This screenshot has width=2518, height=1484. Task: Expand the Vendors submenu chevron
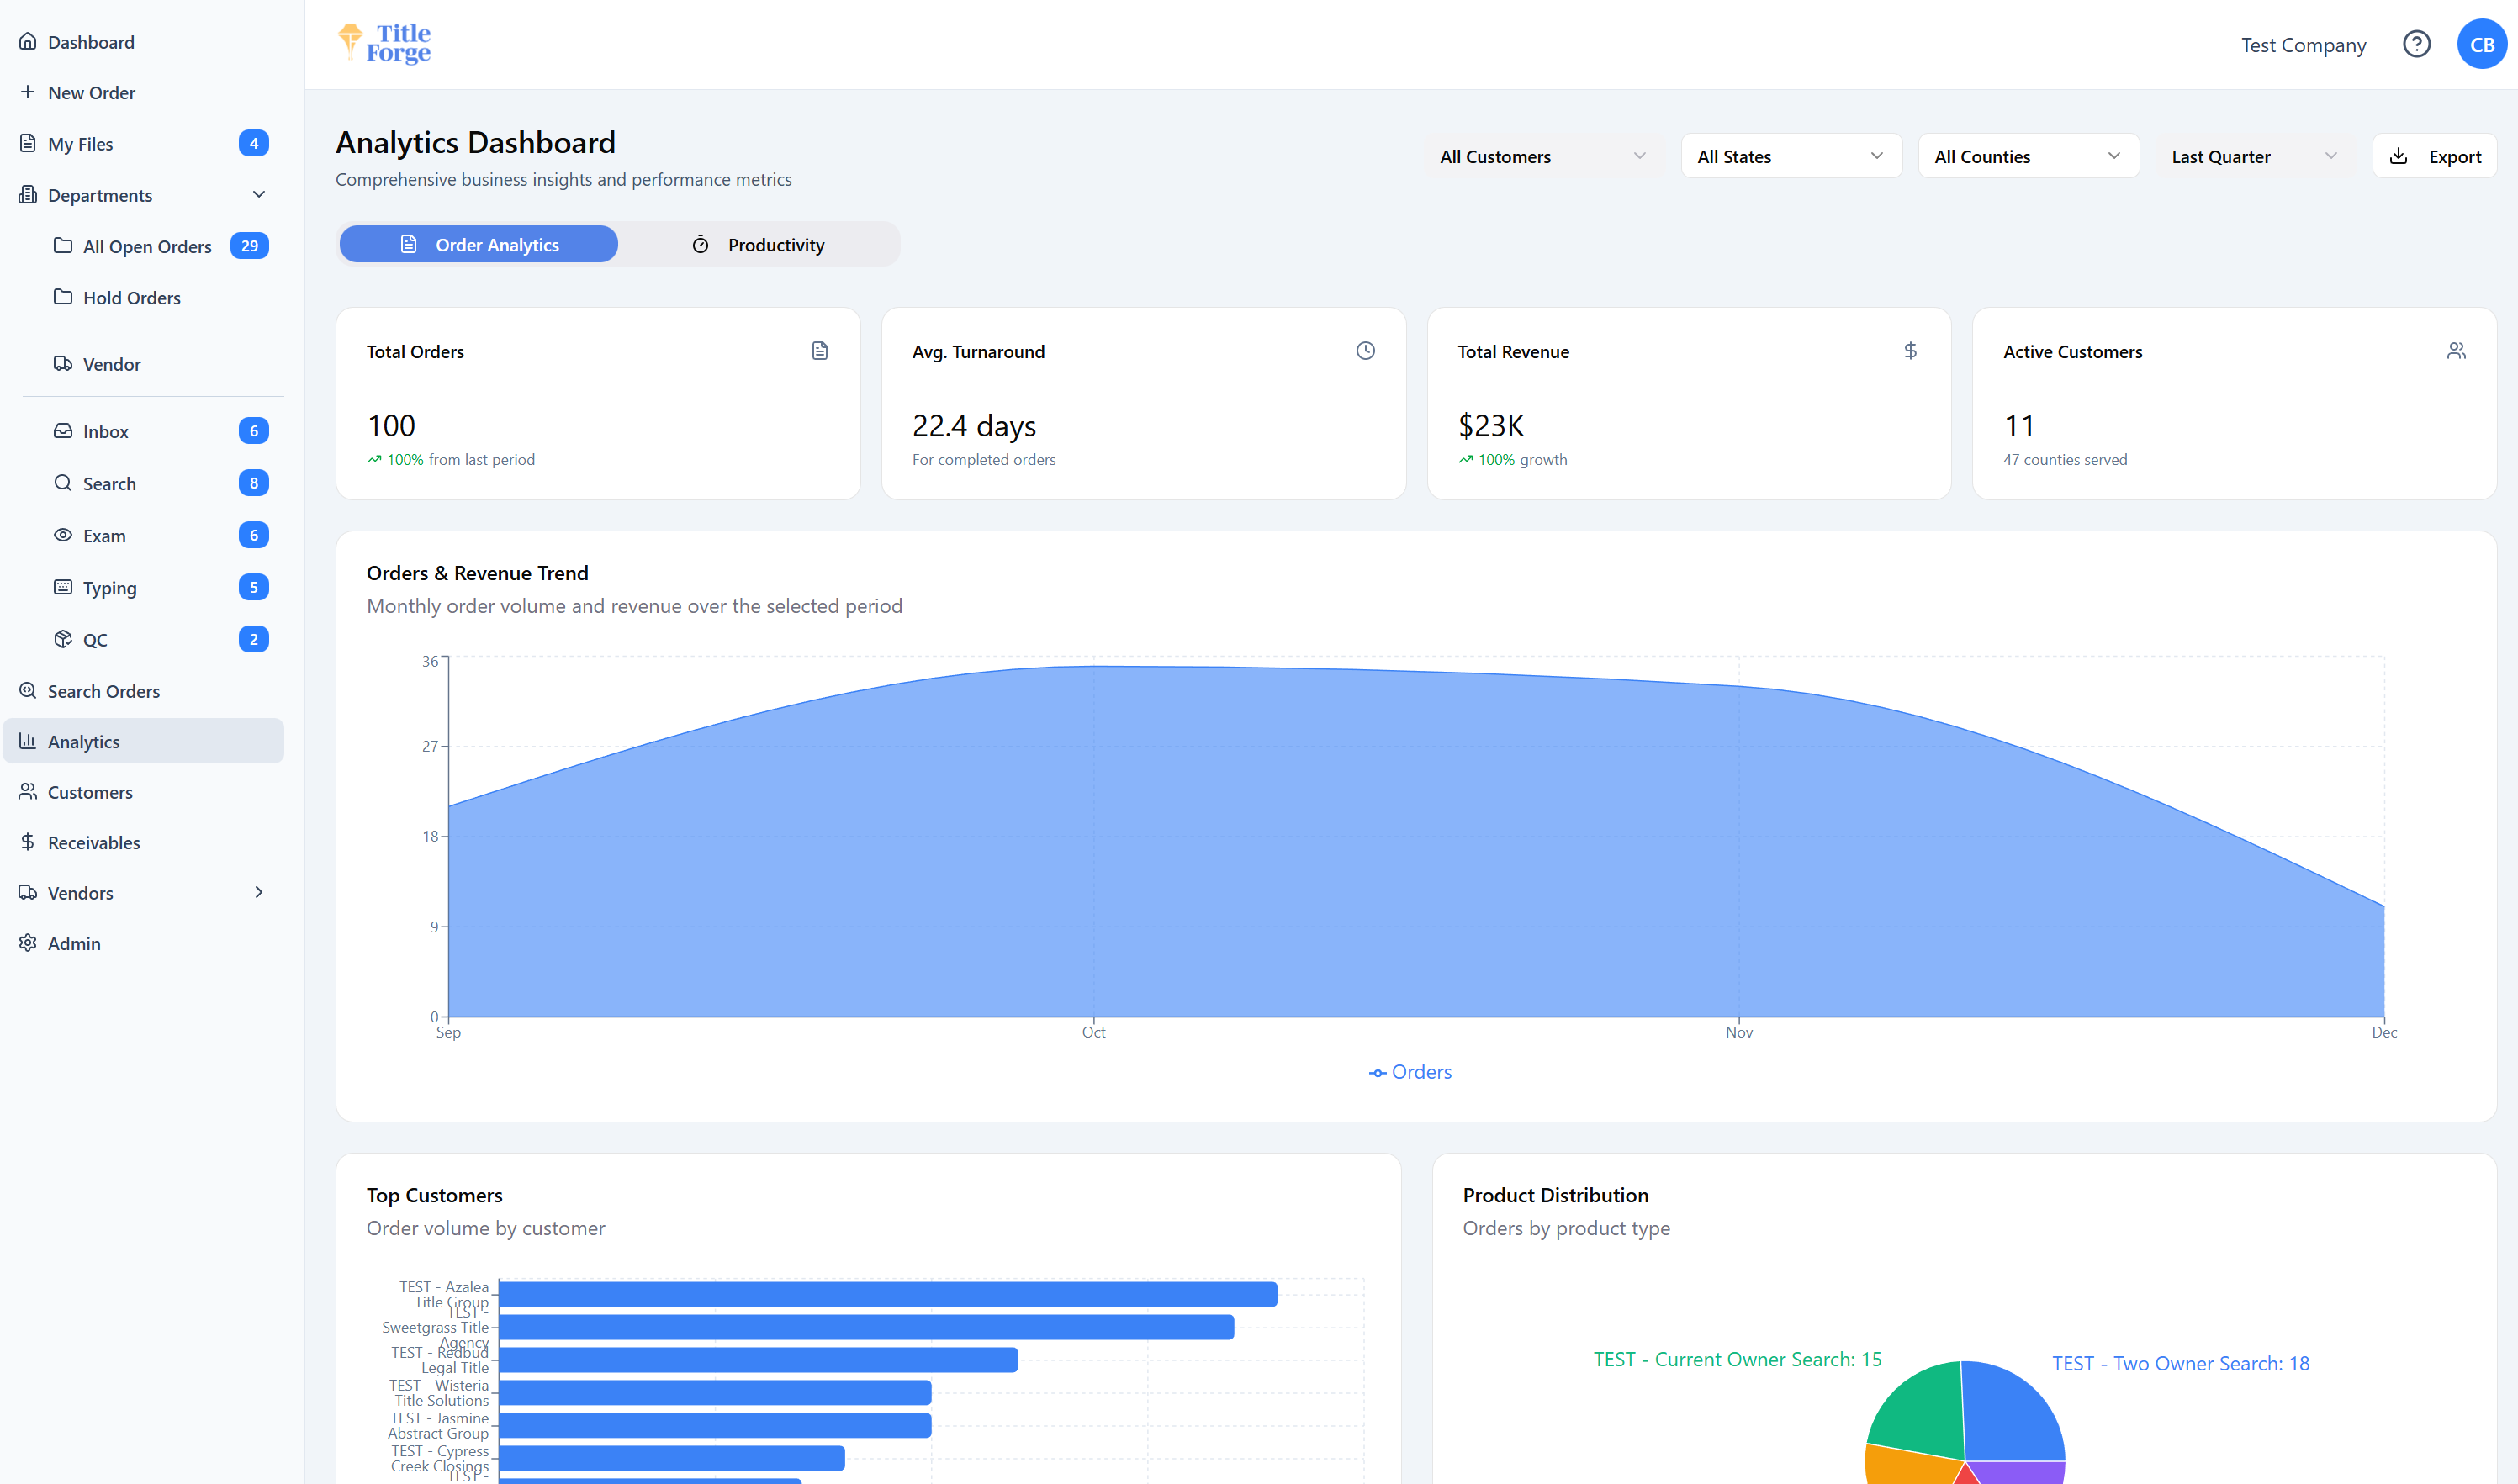tap(259, 892)
